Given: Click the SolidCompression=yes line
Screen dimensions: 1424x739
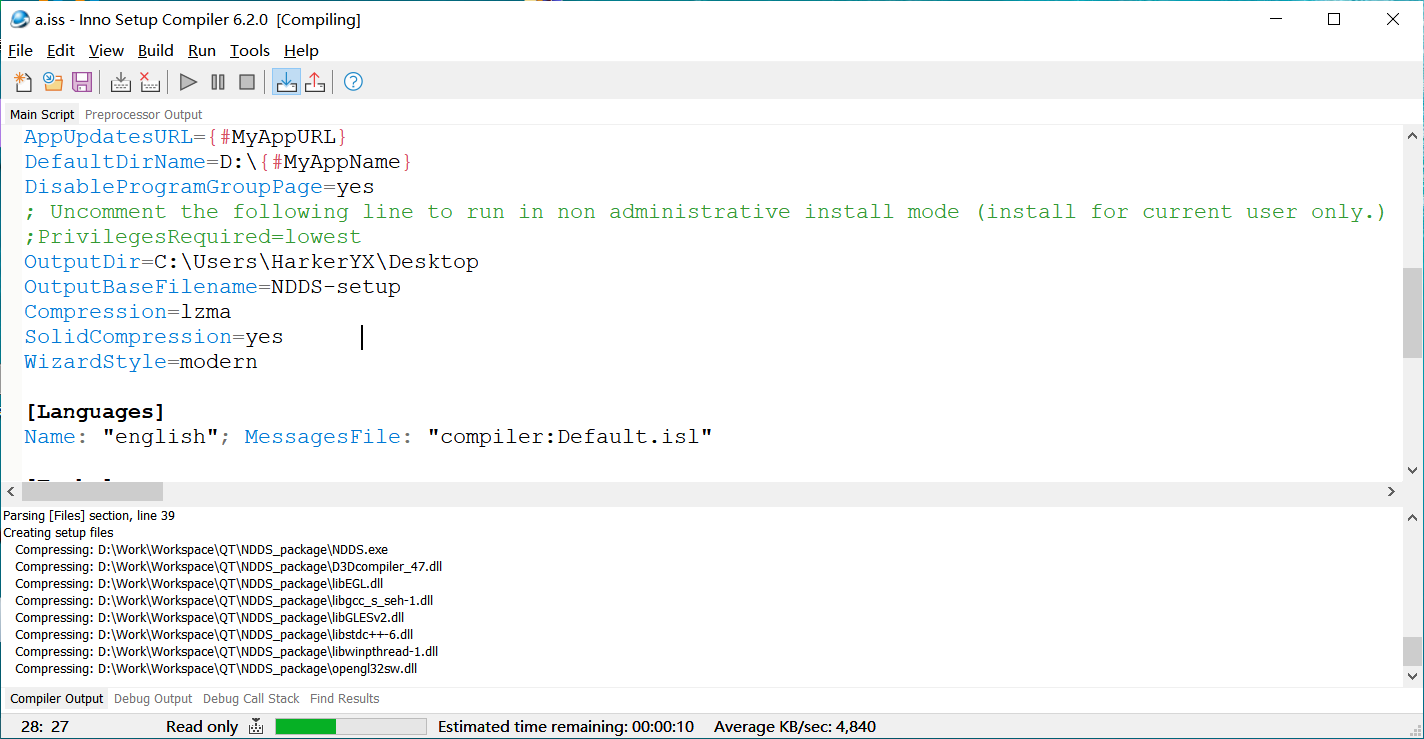Looking at the screenshot, I should pyautogui.click(x=154, y=337).
